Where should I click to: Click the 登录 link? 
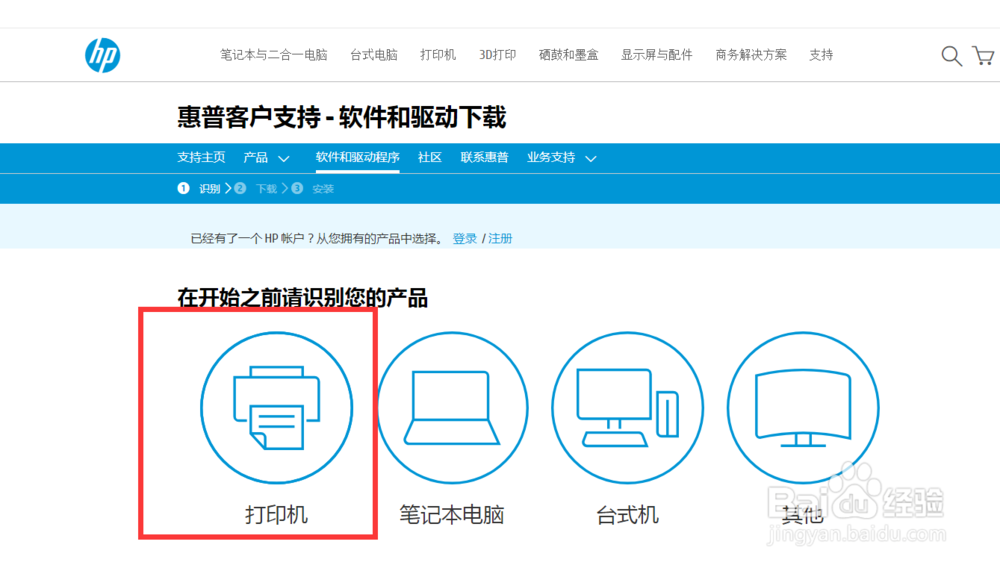pos(465,238)
